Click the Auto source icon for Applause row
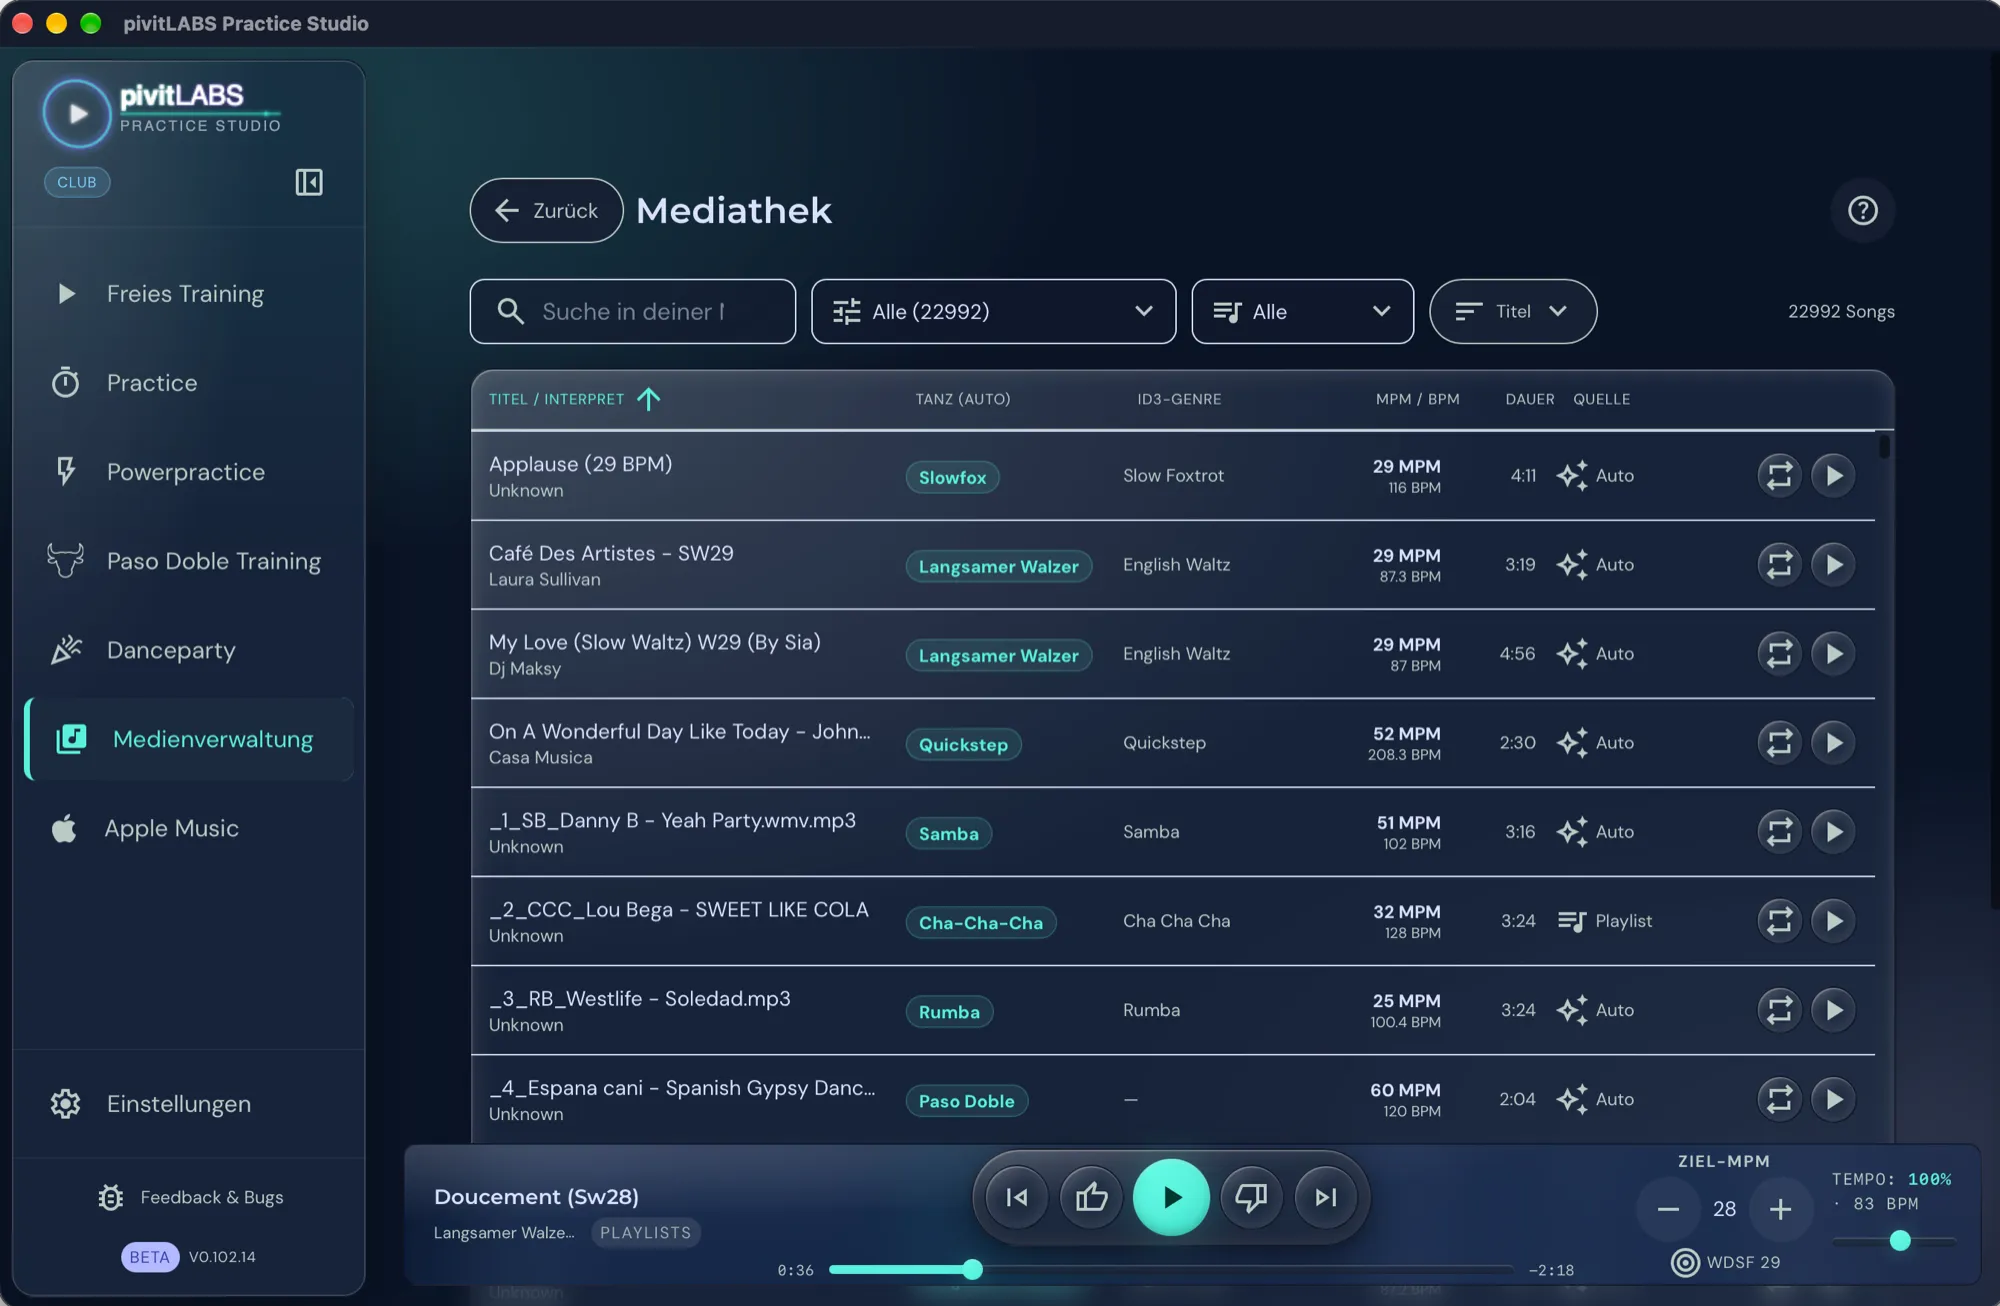The image size is (2000, 1306). click(x=1572, y=475)
